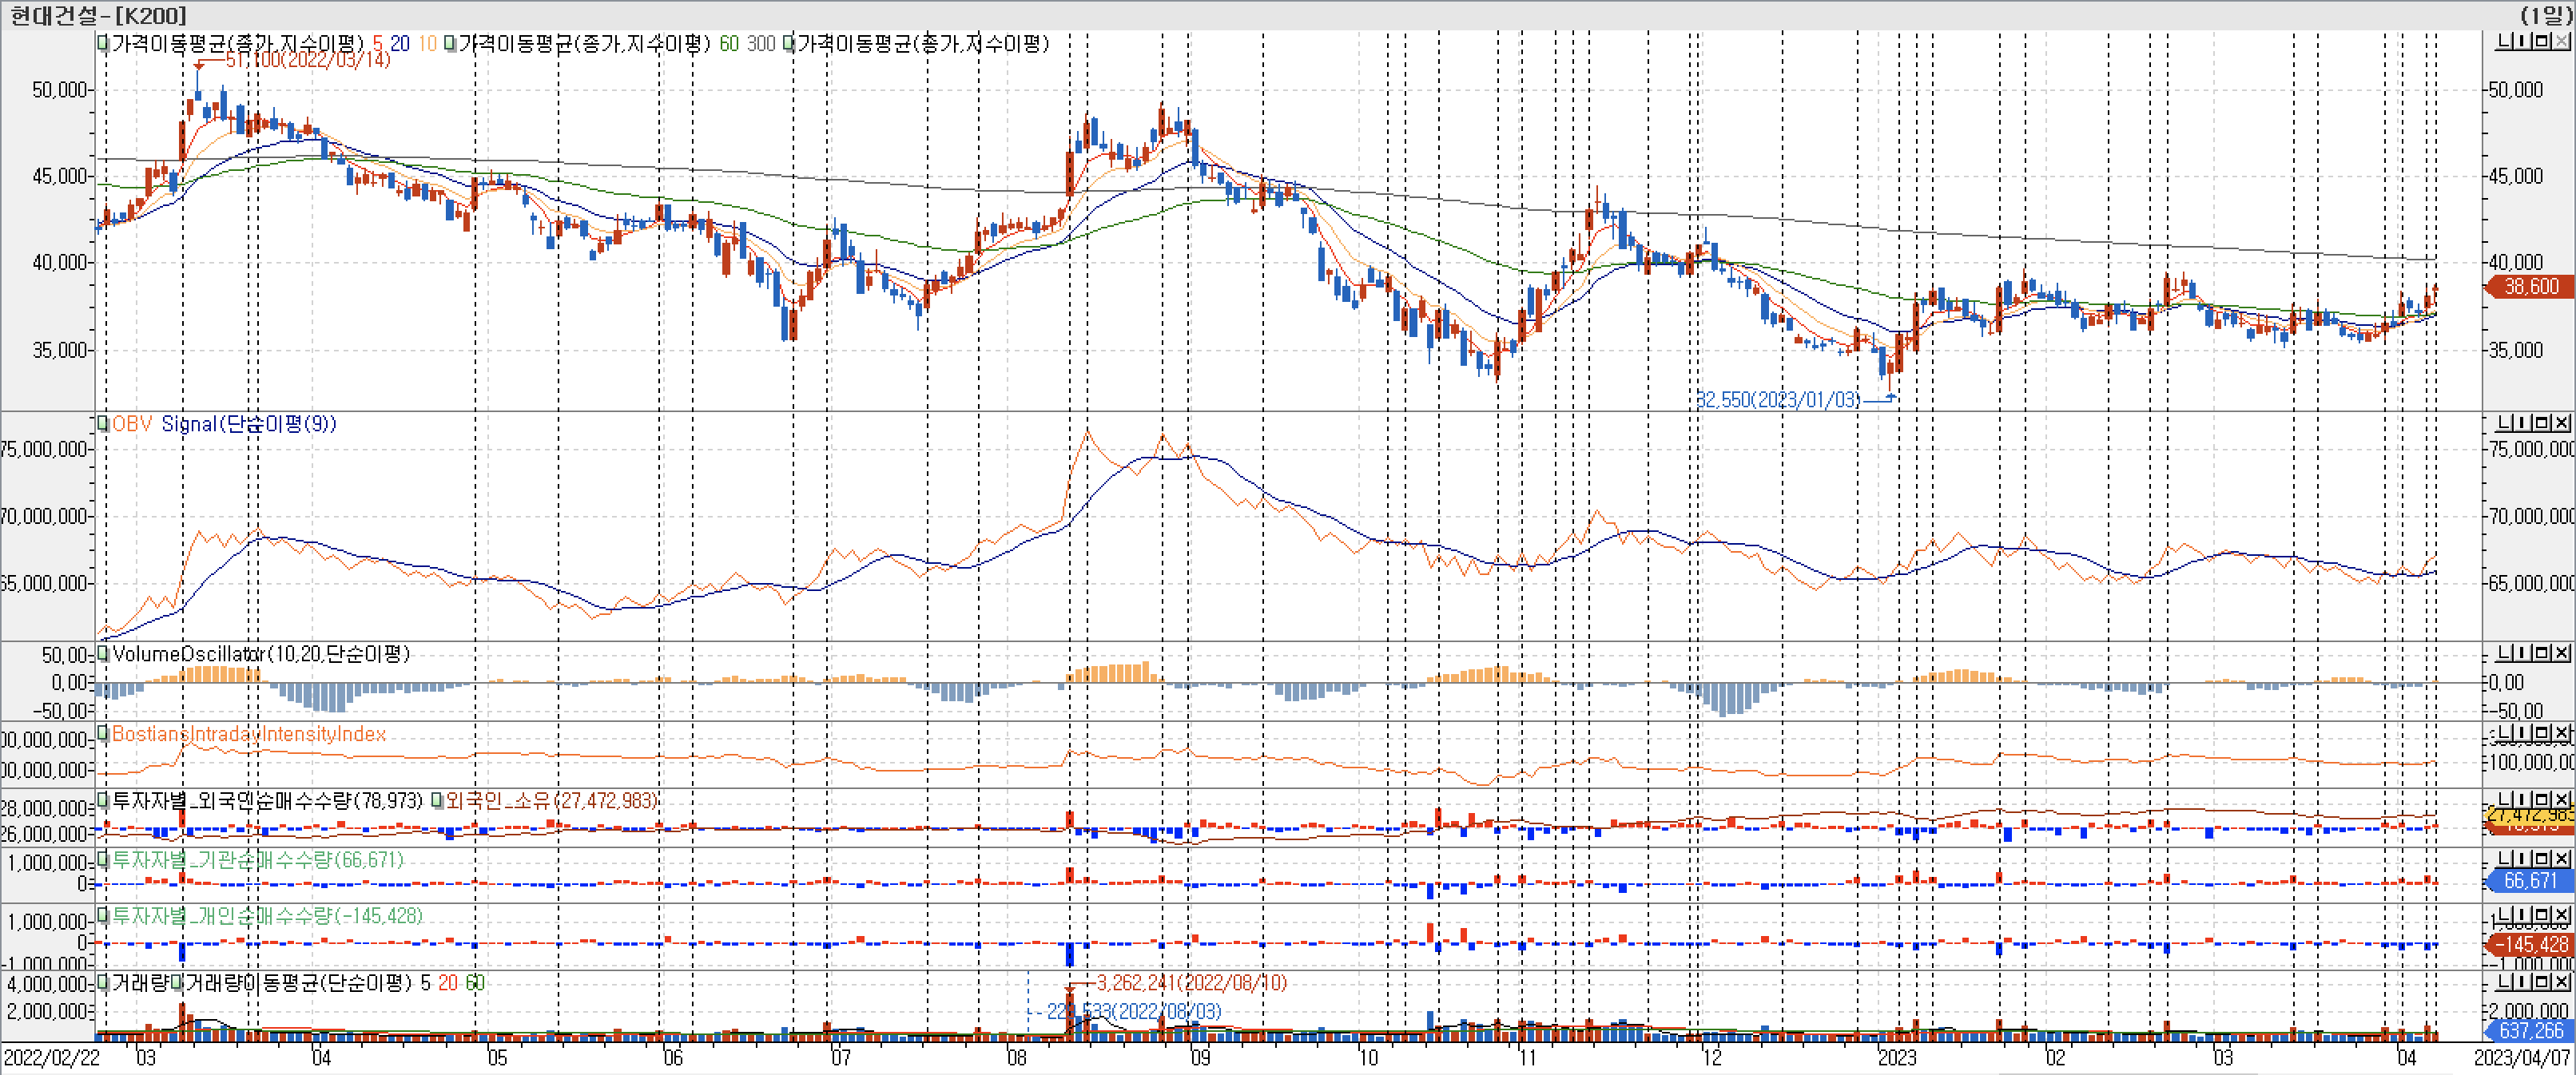The image size is (2576, 1075).
Task: Close the OBV Signal indicator panel
Action: pyautogui.click(x=2561, y=423)
